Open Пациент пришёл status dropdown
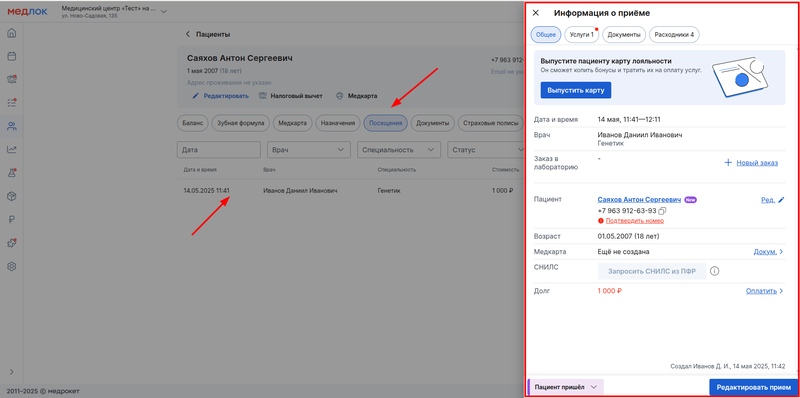 565,387
